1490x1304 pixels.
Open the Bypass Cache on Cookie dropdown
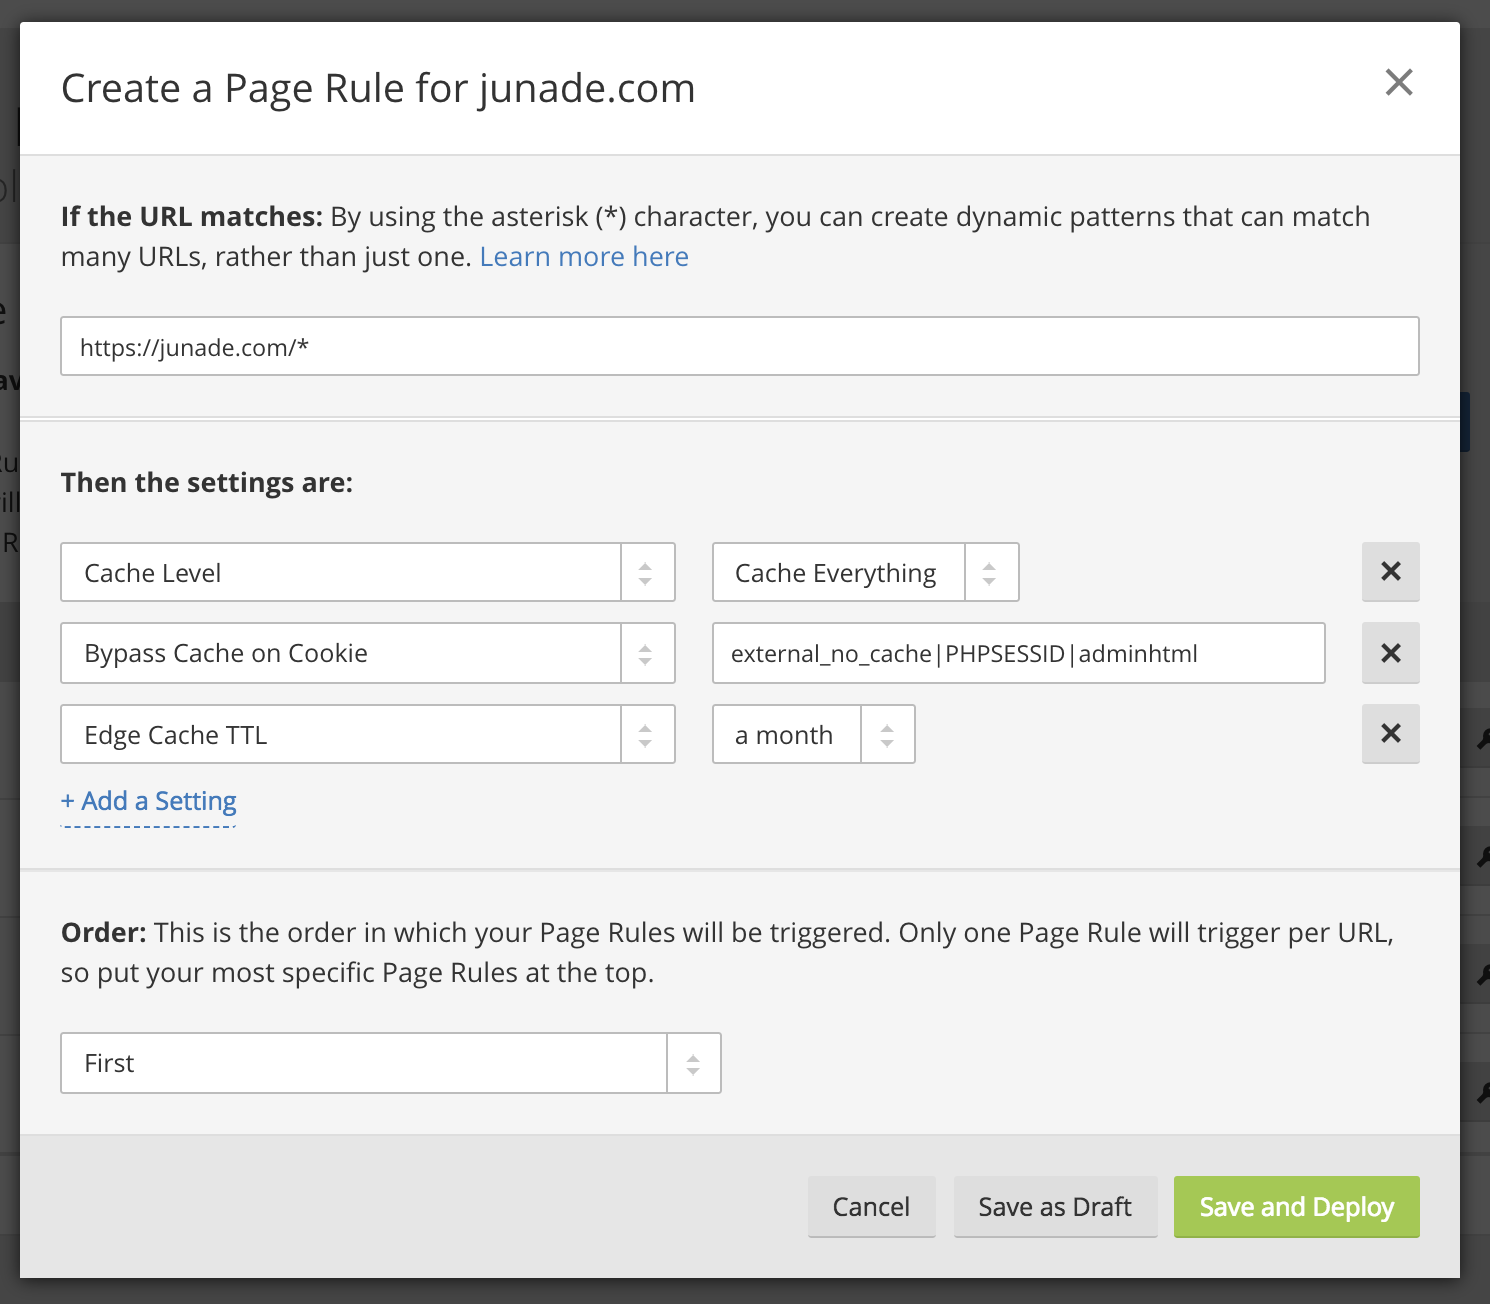368,653
